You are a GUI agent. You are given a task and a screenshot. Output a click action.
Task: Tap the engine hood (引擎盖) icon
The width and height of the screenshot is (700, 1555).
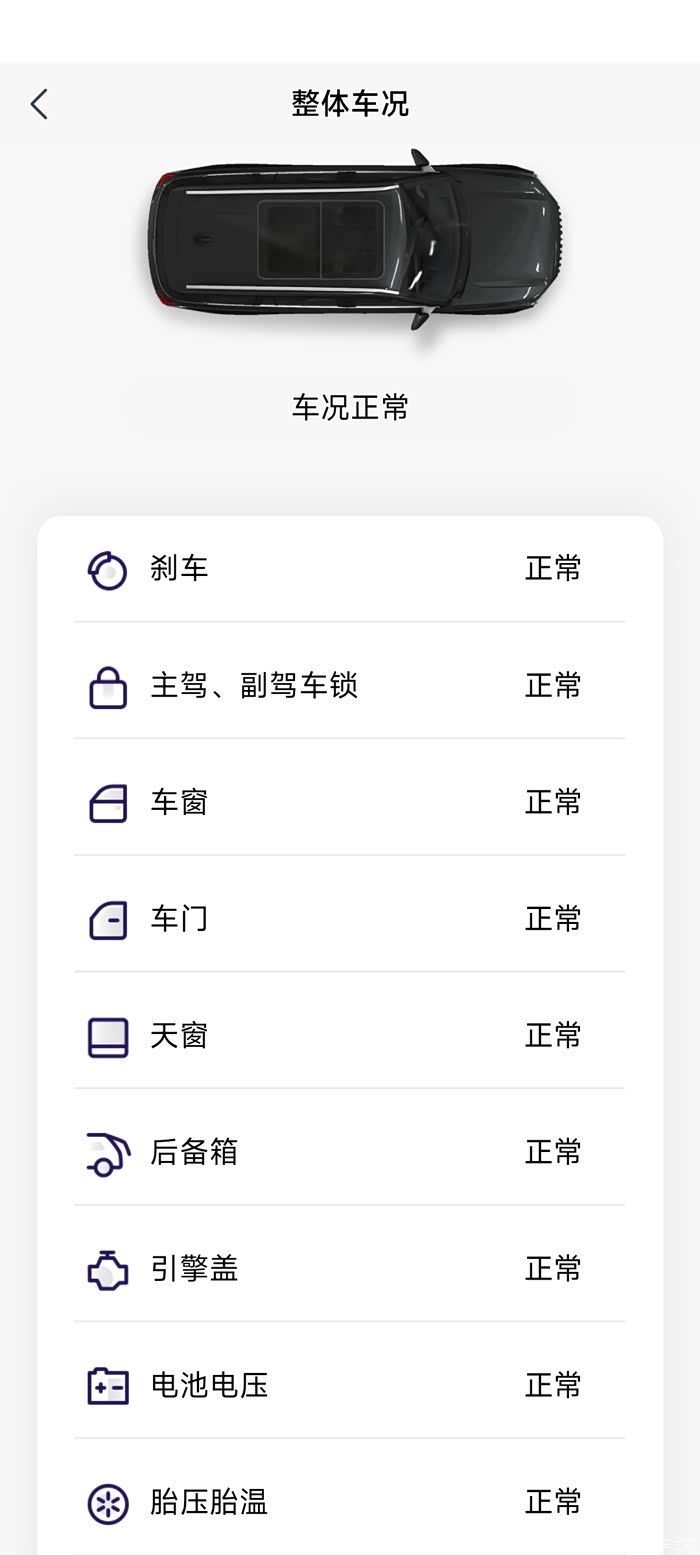pyautogui.click(x=107, y=1270)
